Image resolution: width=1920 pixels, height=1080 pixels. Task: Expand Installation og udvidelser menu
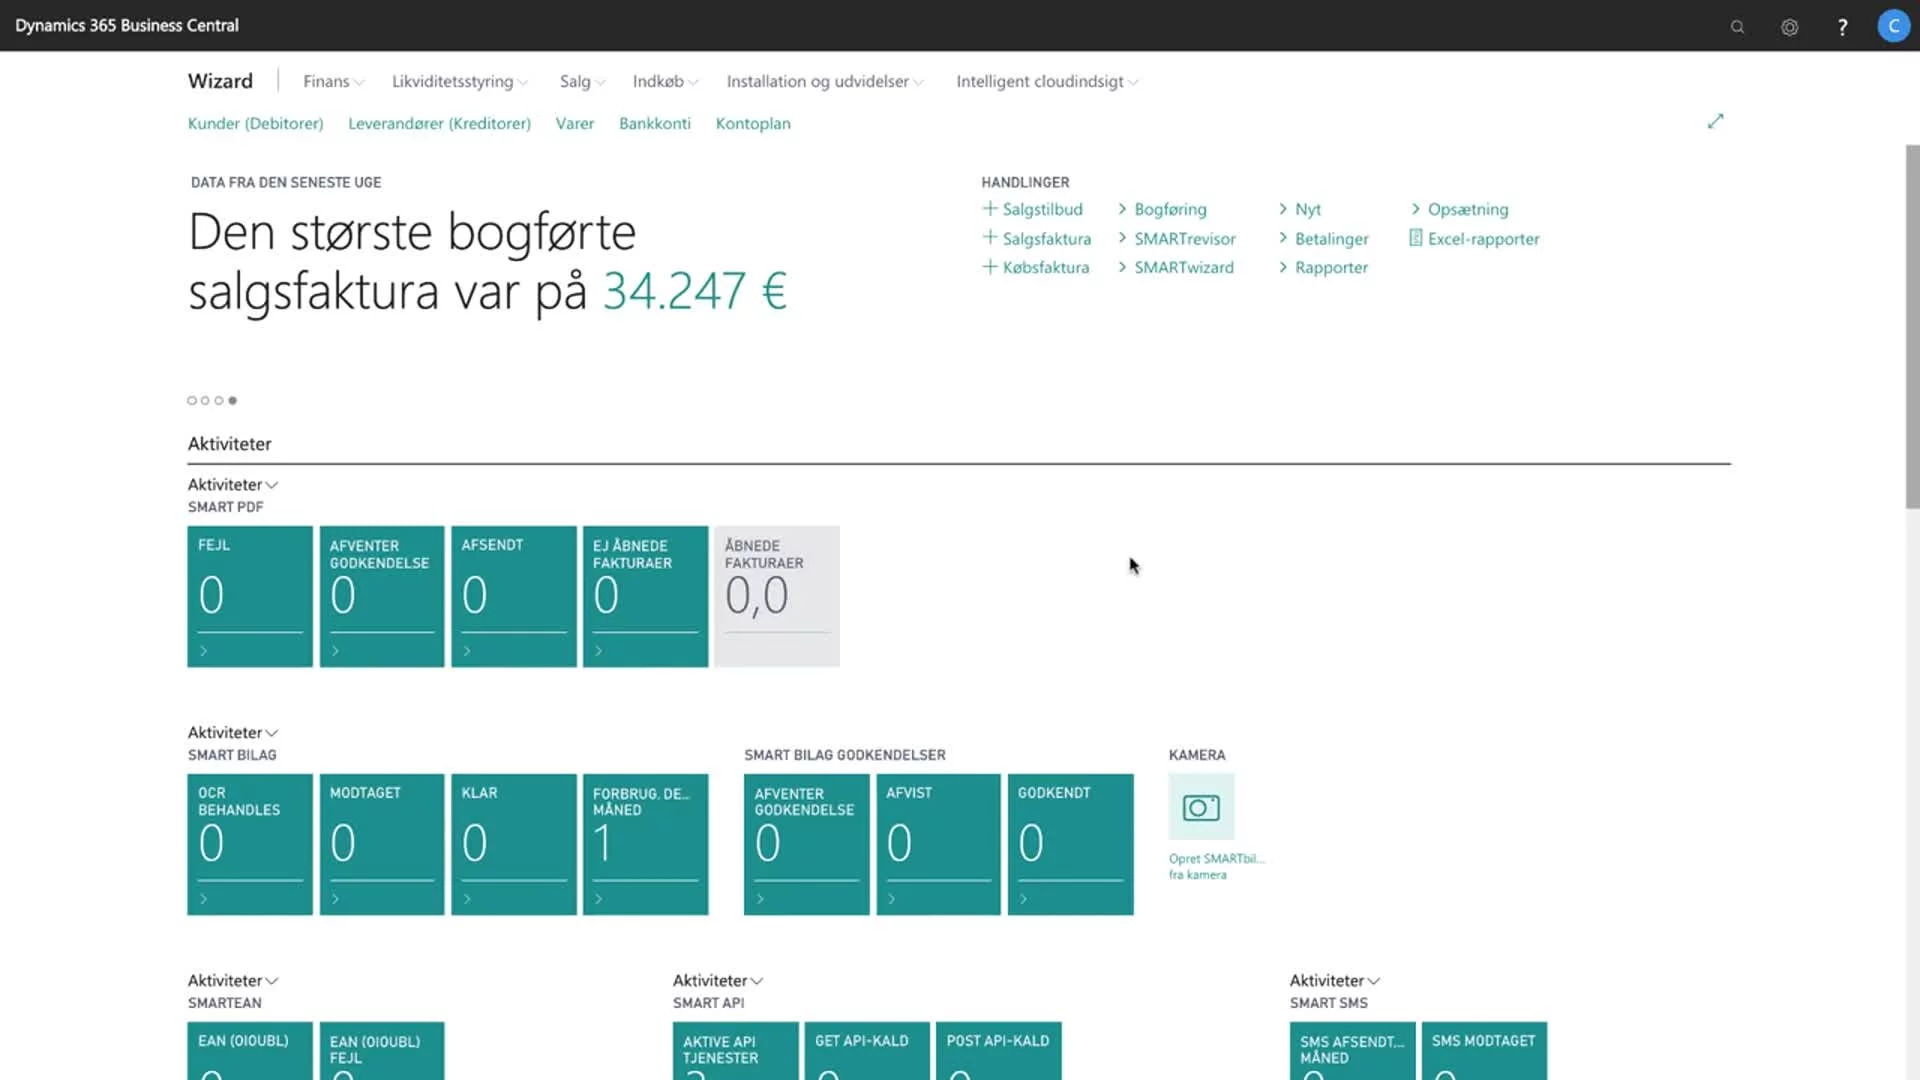click(x=825, y=81)
